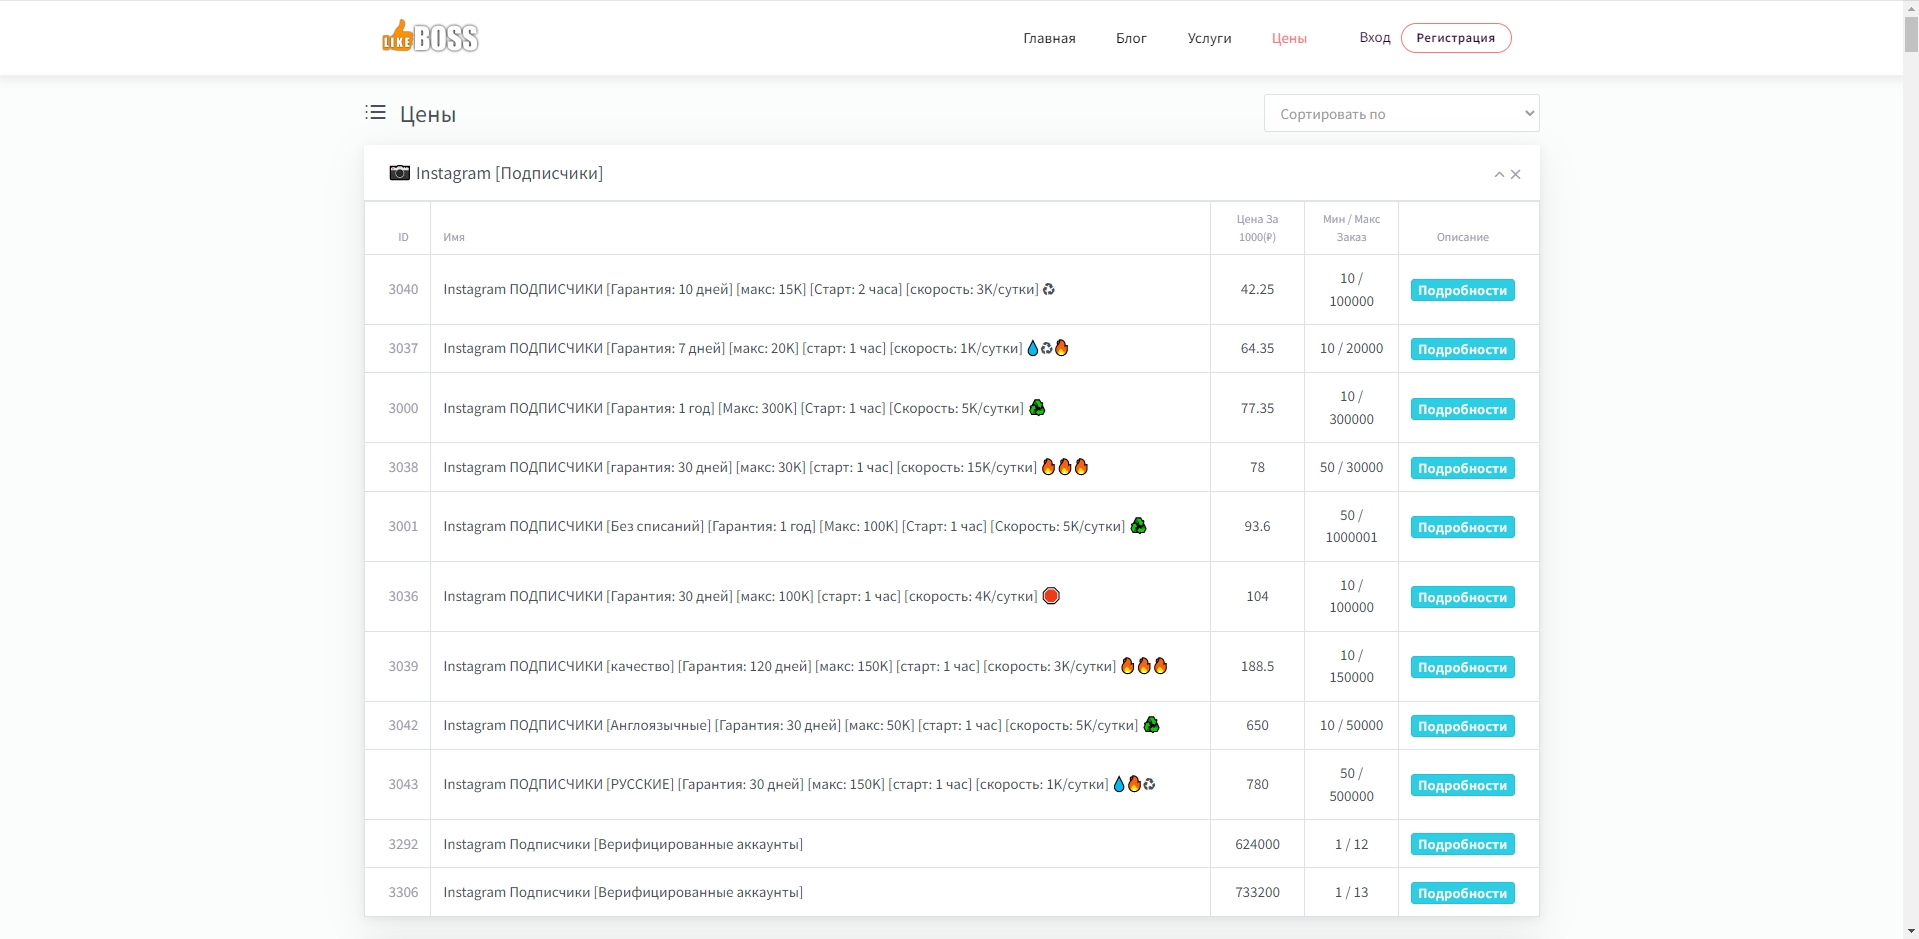Screen dimensions: 1919x939
Task: Click the Цены page heading
Action: pyautogui.click(x=428, y=114)
